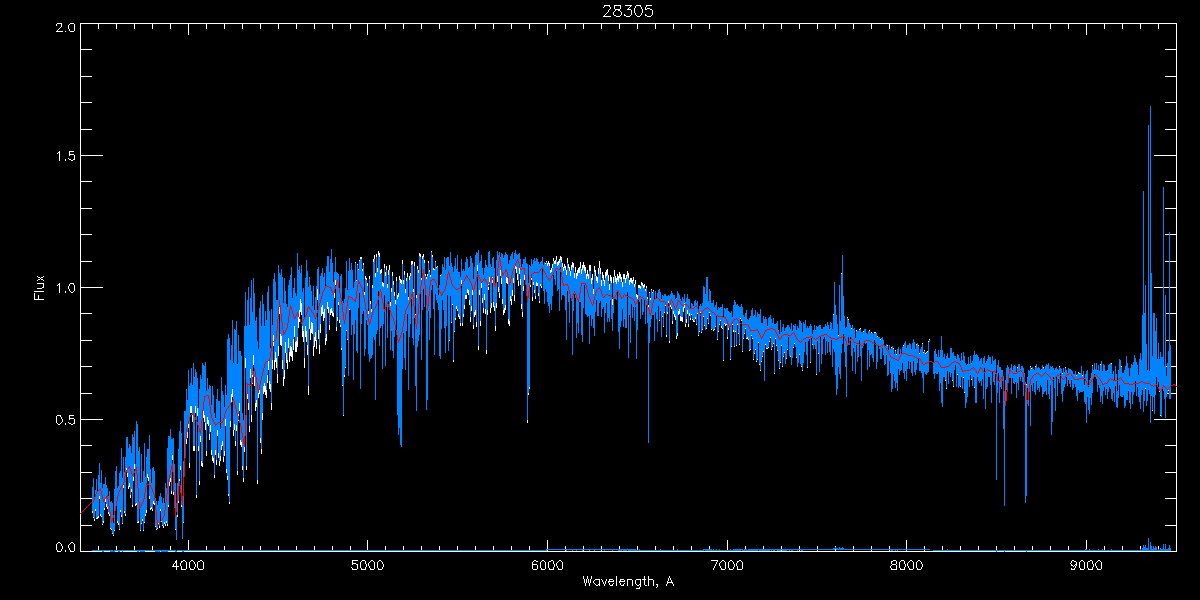This screenshot has width=1200, height=600.
Task: Click the 0.5 y-axis tick label
Action: click(66, 419)
